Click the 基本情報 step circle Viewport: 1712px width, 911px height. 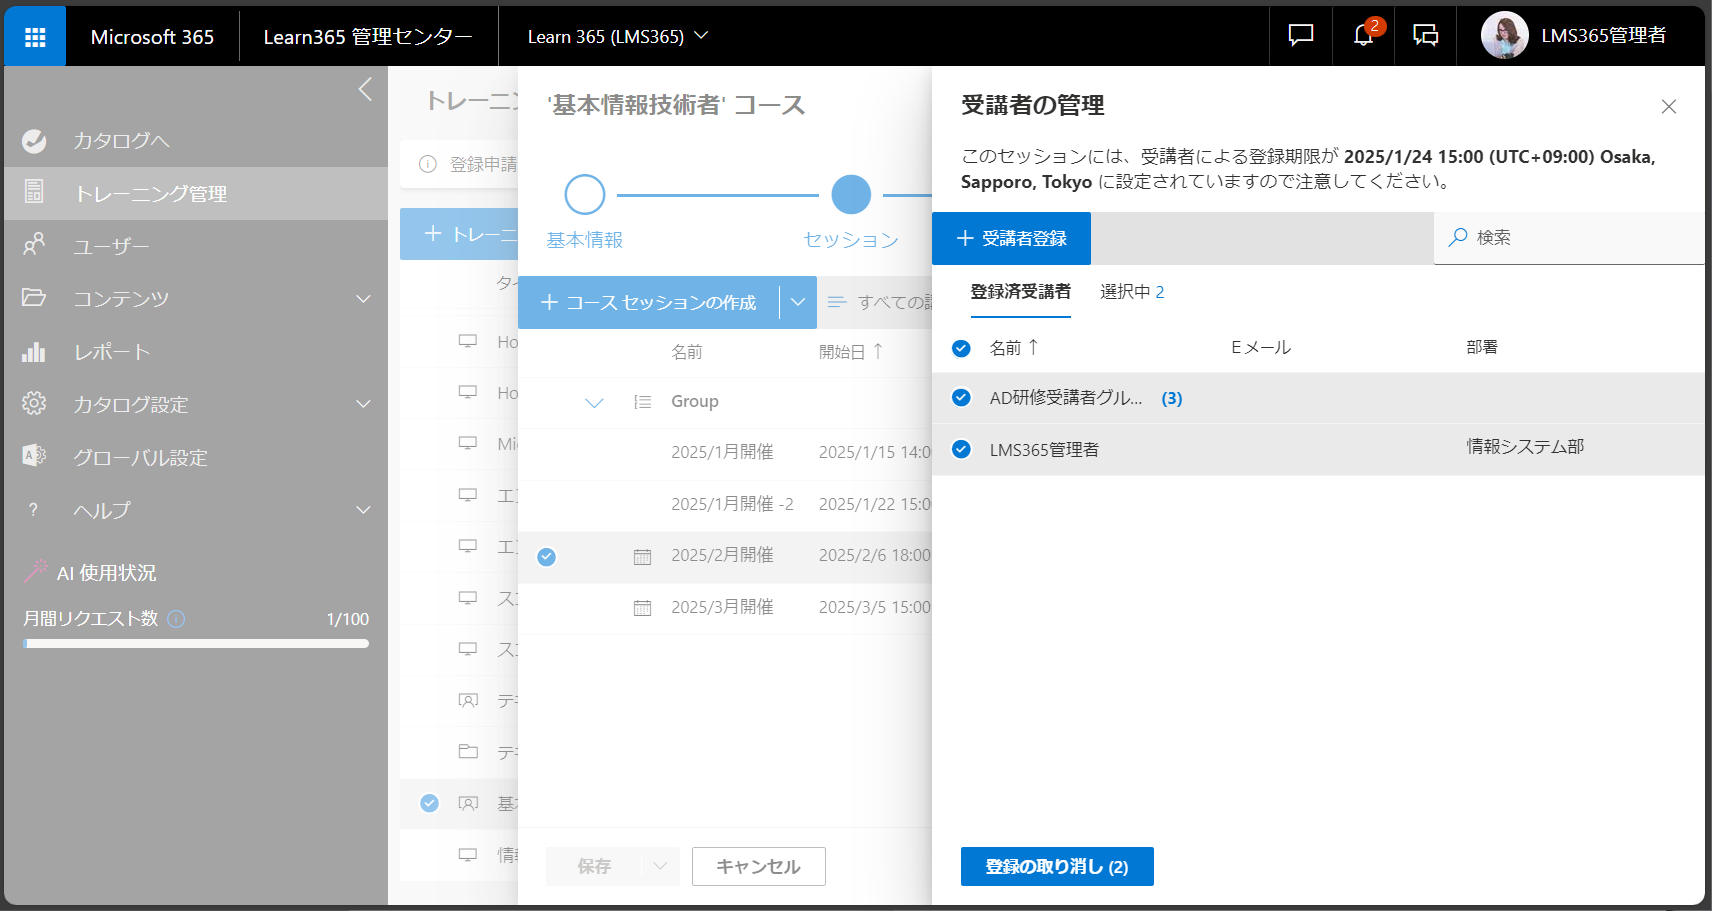pyautogui.click(x=585, y=195)
